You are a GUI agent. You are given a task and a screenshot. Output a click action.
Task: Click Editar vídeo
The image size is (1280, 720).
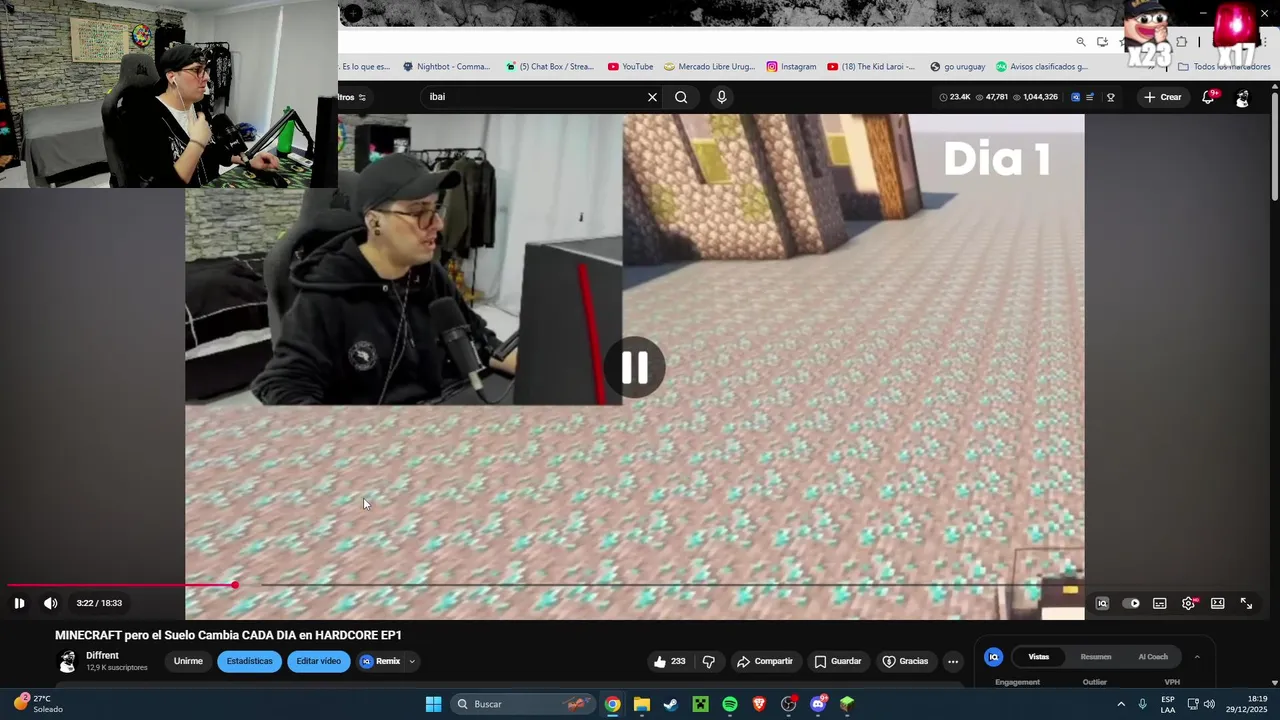click(319, 661)
